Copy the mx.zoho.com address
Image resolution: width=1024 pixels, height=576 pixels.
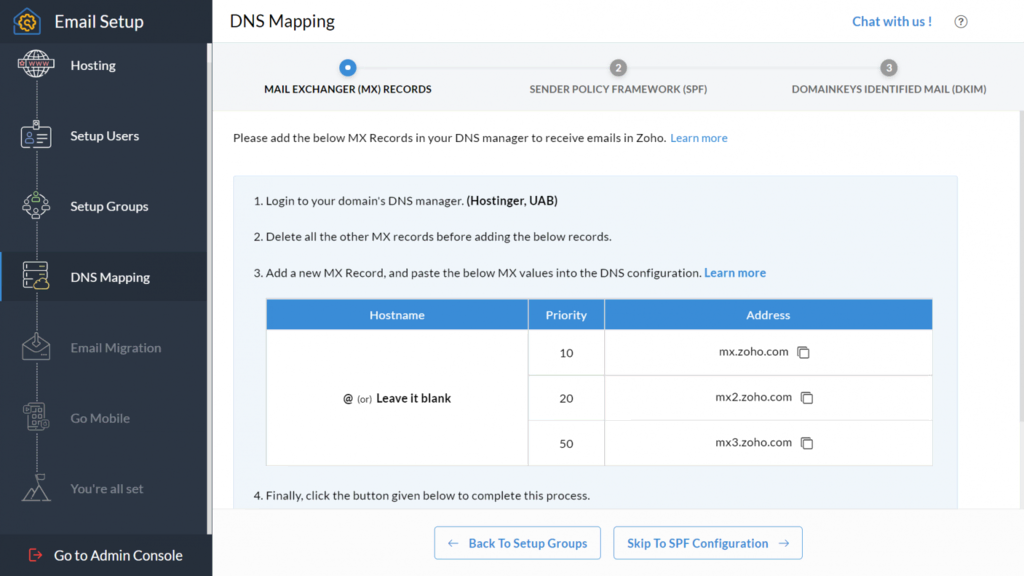coord(803,353)
